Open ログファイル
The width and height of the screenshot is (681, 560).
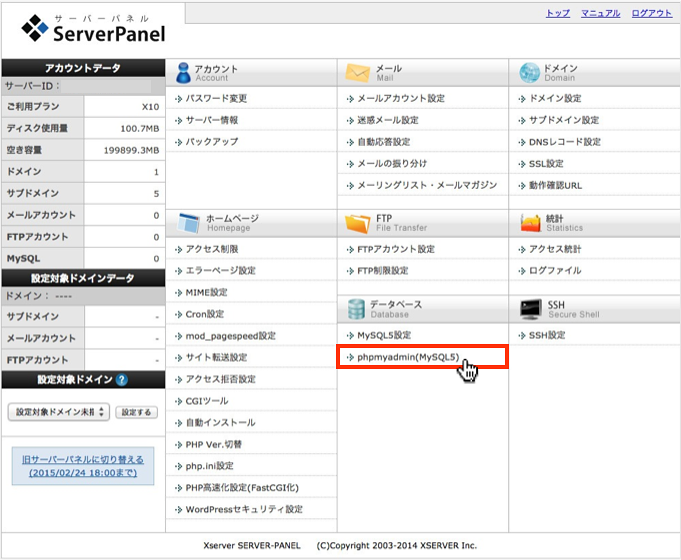[555, 271]
